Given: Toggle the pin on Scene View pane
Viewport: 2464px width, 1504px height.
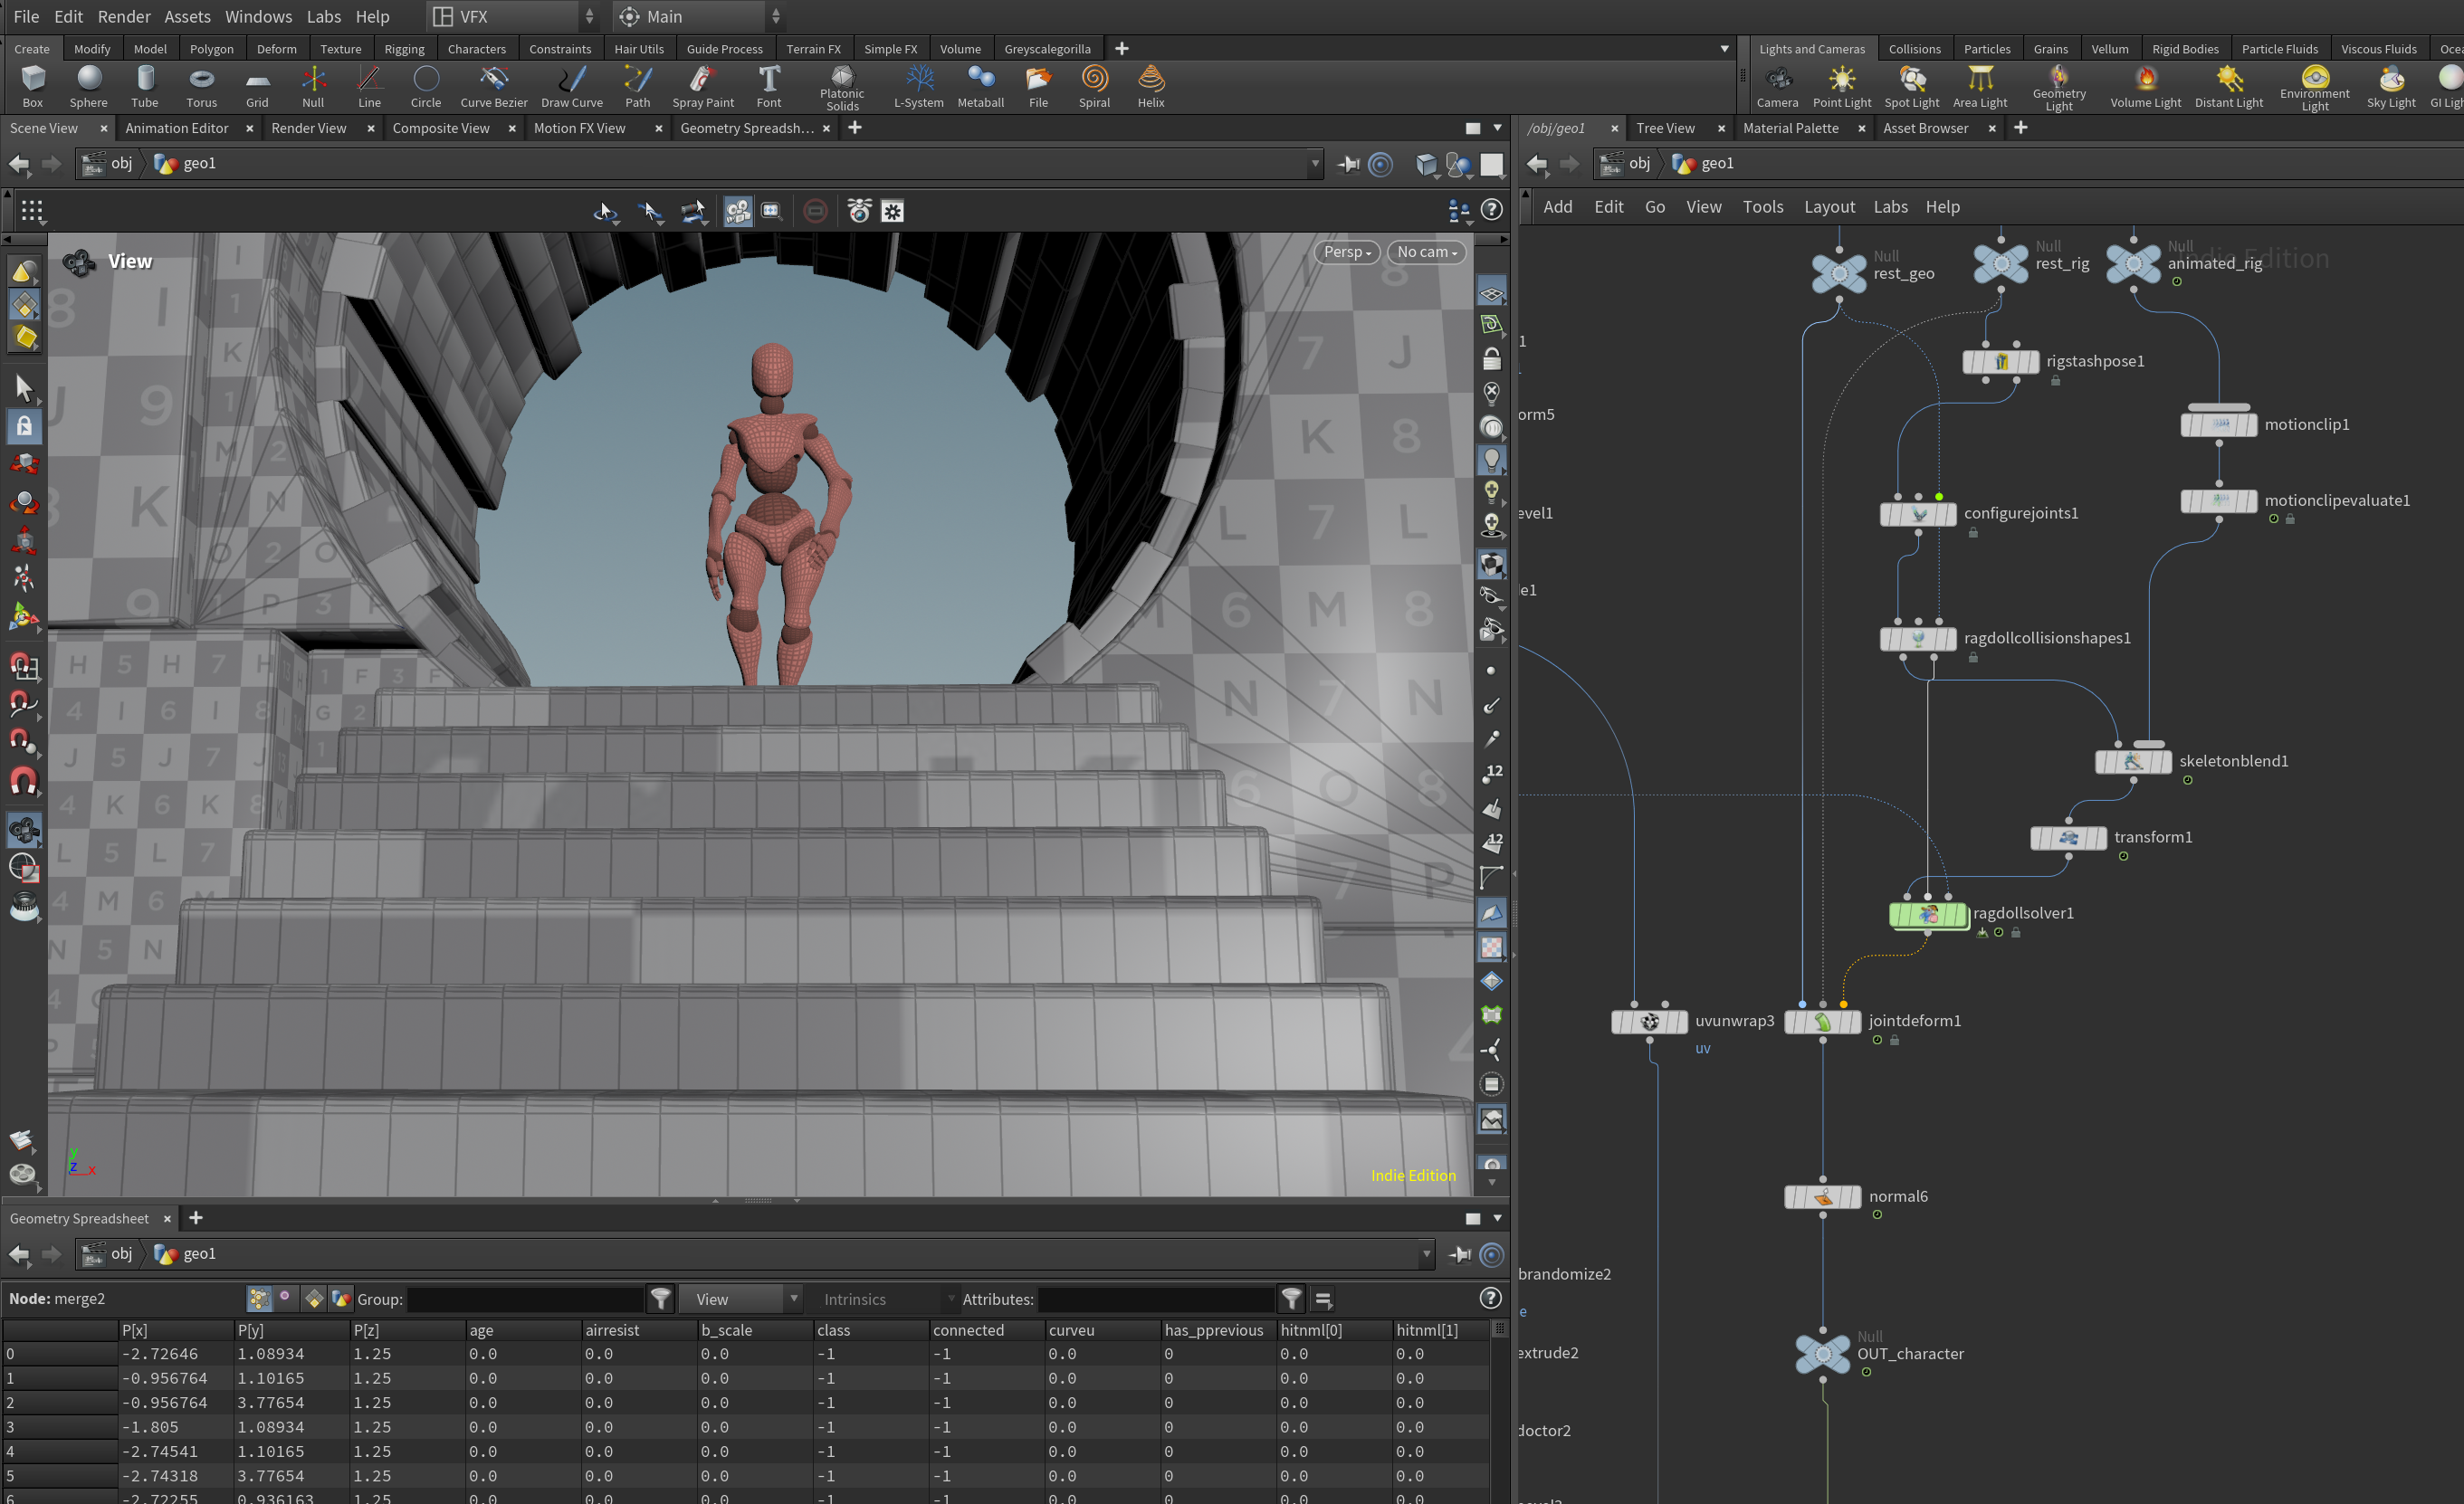Looking at the screenshot, I should click(1349, 164).
